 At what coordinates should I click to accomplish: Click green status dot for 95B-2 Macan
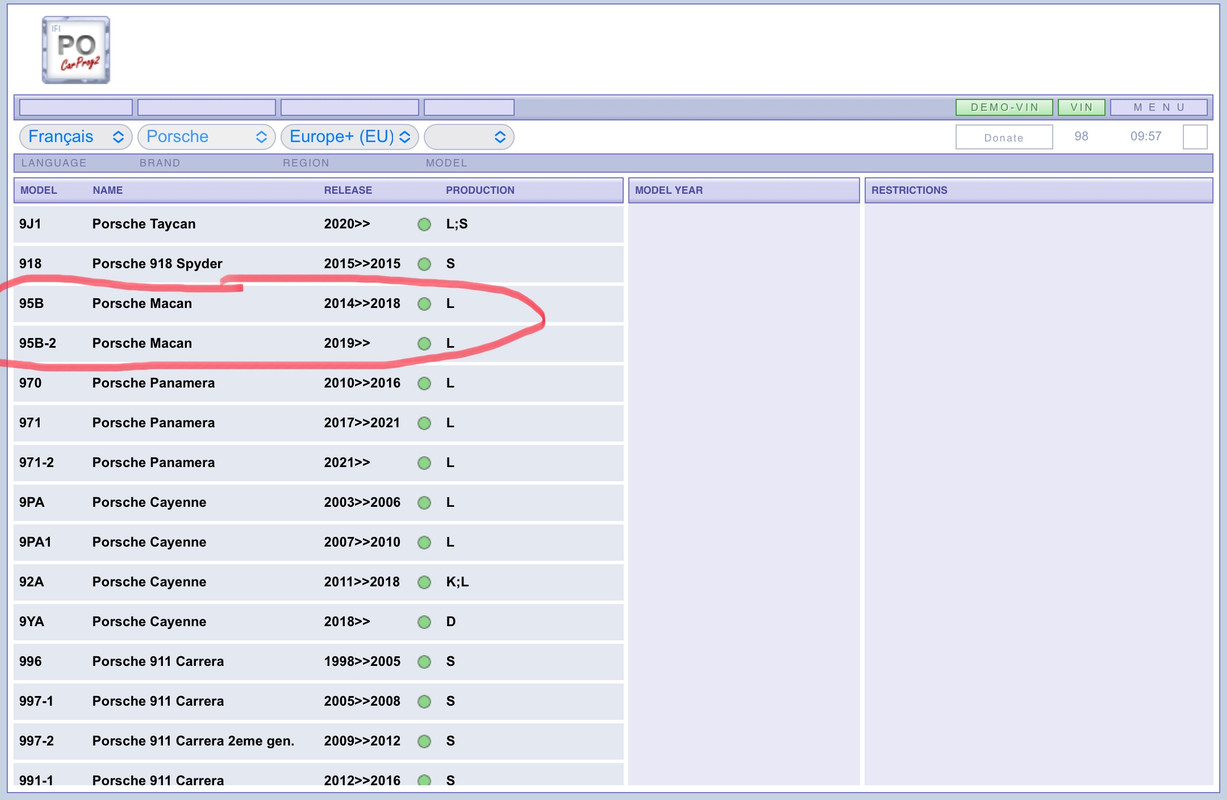pos(424,344)
